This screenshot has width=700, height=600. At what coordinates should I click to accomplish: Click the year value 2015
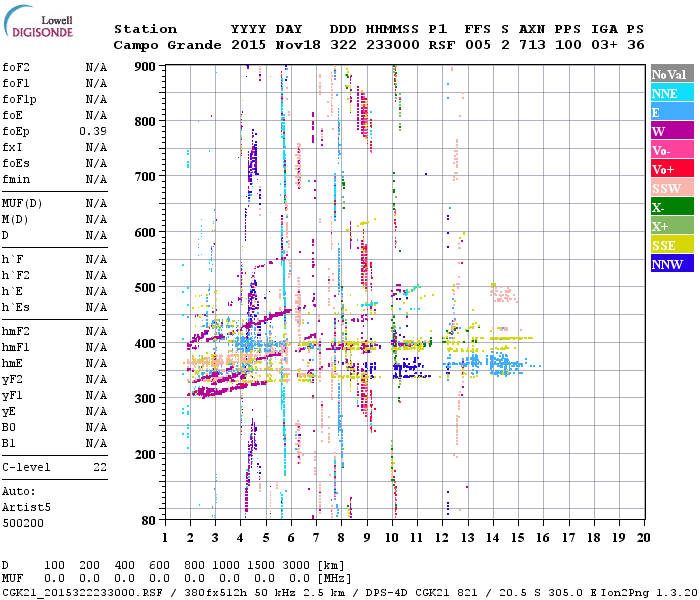pos(249,45)
